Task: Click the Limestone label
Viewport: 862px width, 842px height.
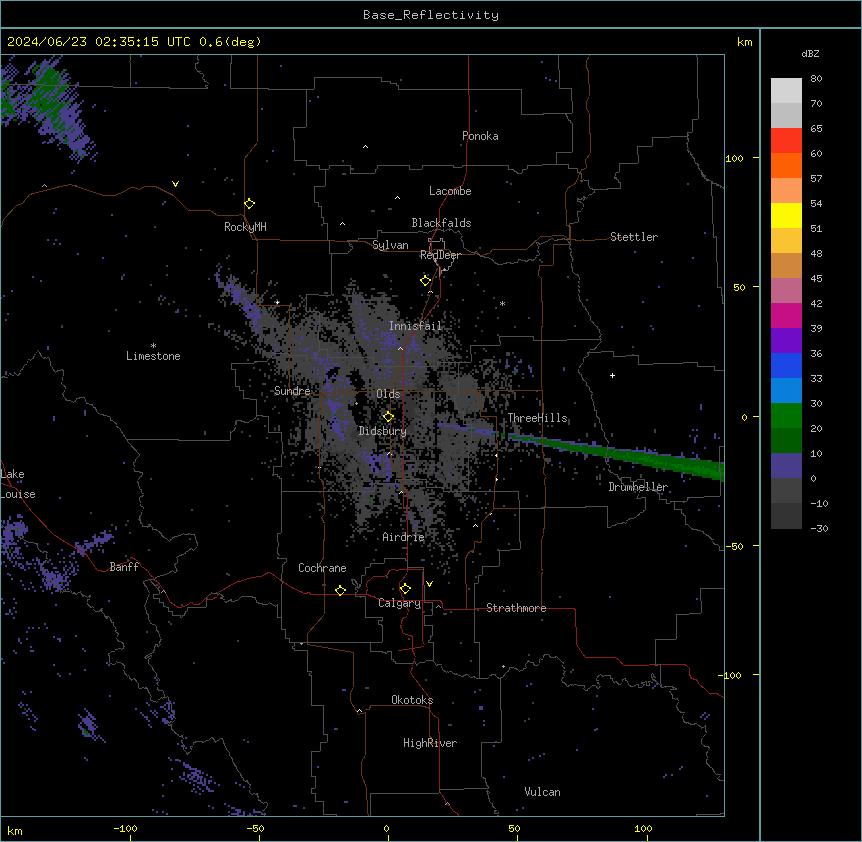Action: pos(153,356)
